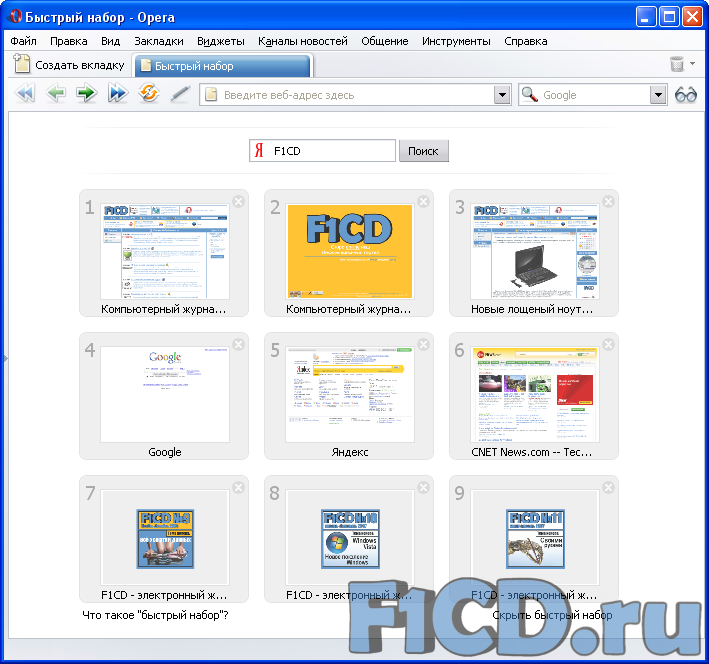Screen dimensions: 709x664
Task: Click the "CNET News.com -- Tec…" caption
Action: pyautogui.click(x=531, y=452)
